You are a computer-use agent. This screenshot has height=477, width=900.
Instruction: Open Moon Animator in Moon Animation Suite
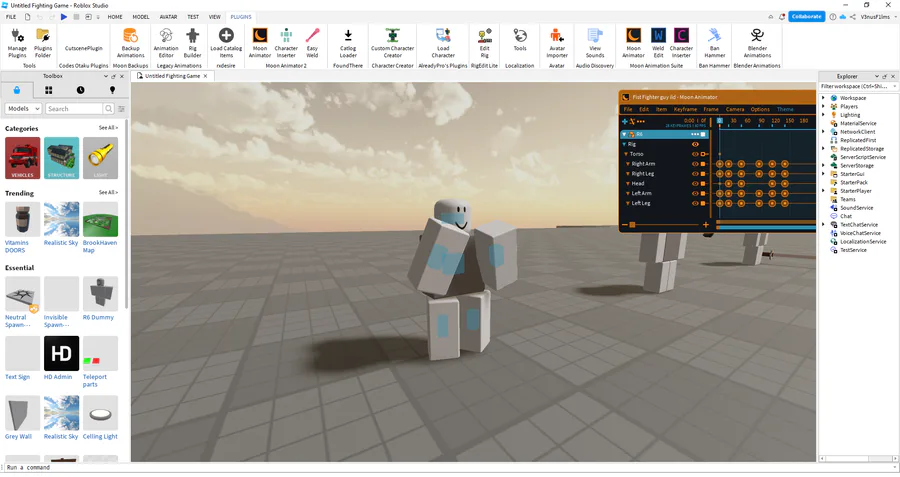point(633,43)
